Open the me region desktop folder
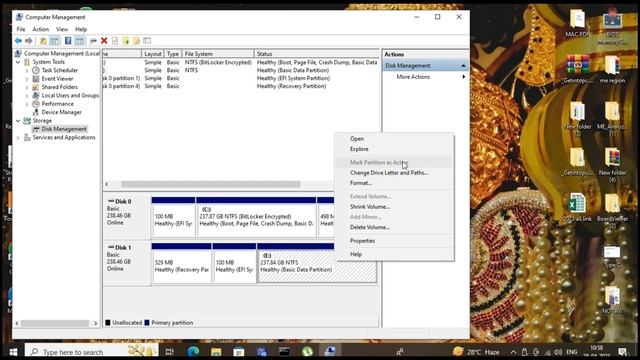 [x=612, y=69]
